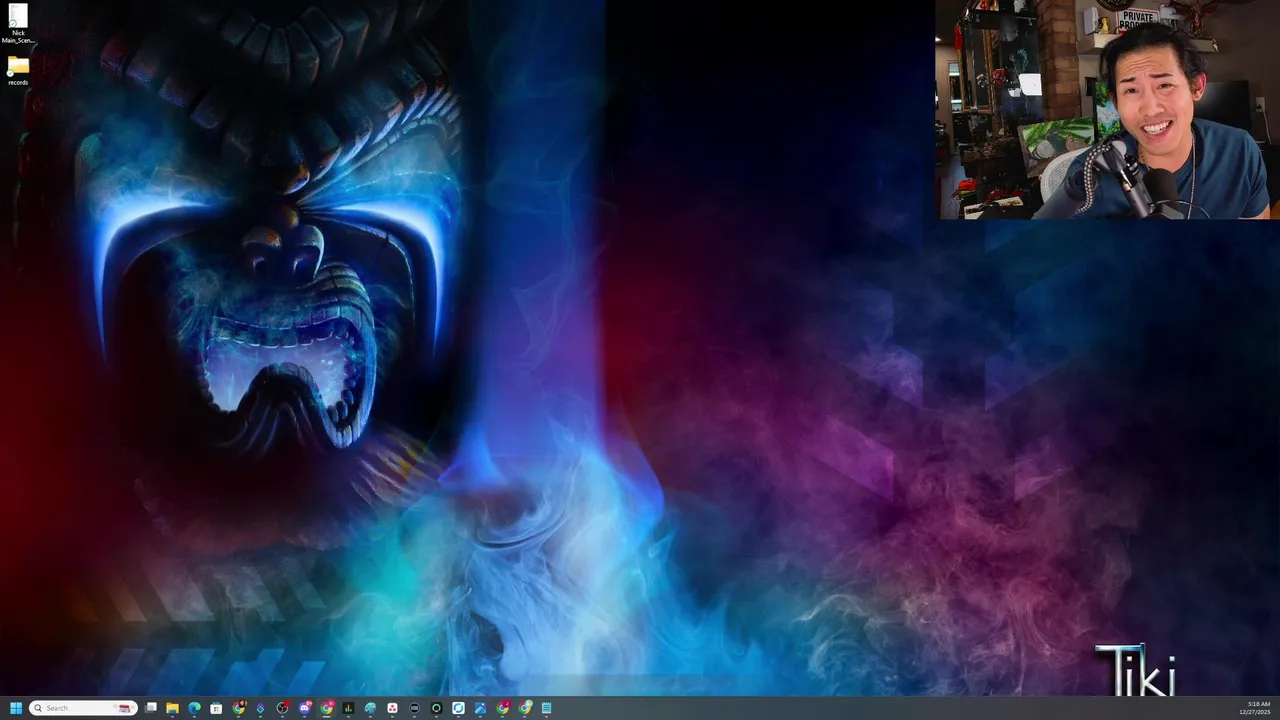This screenshot has width=1280, height=720.
Task: Open the blue mountain picture app icon
Action: coord(480,708)
